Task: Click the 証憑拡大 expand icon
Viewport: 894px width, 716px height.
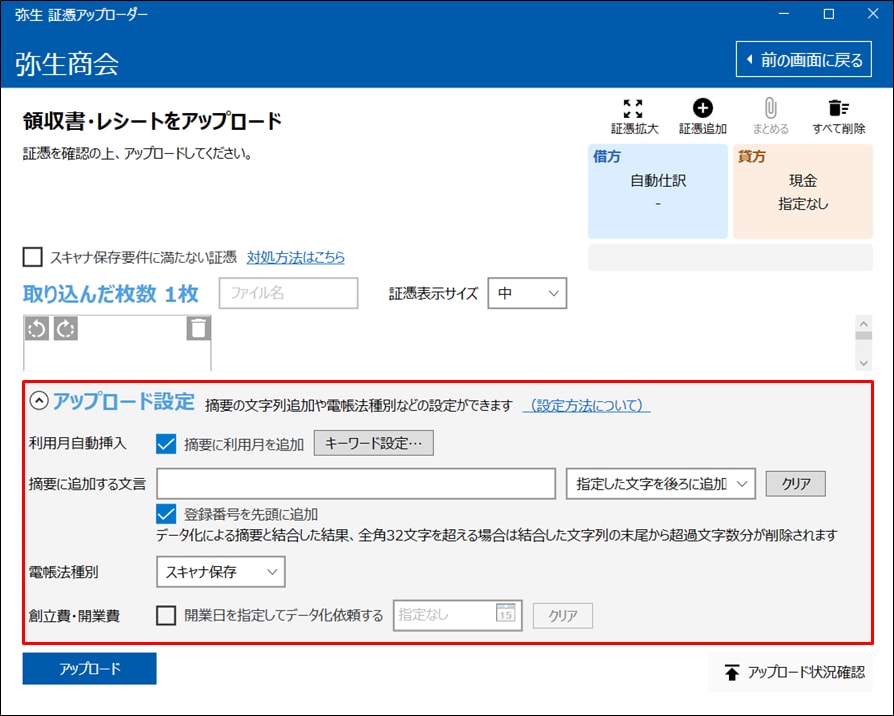Action: [x=633, y=109]
